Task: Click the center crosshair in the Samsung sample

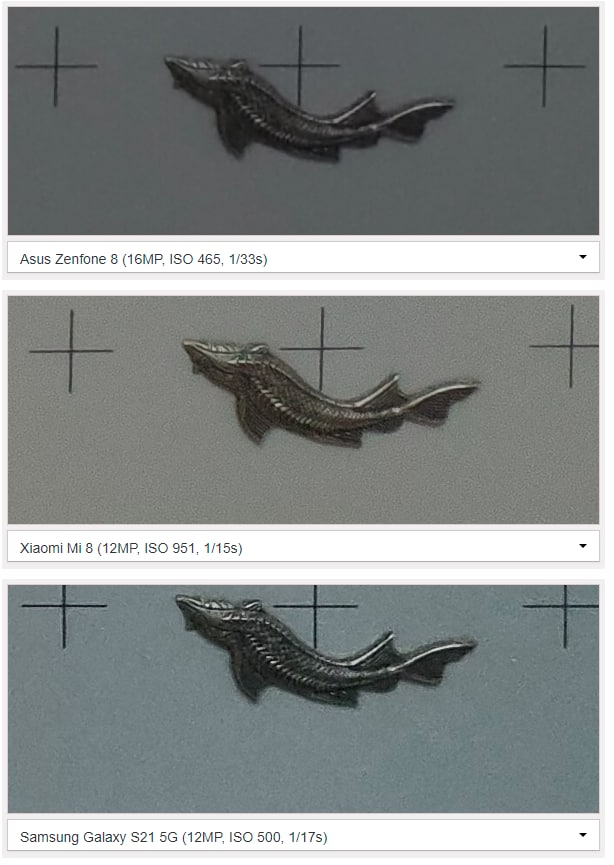Action: point(315,606)
